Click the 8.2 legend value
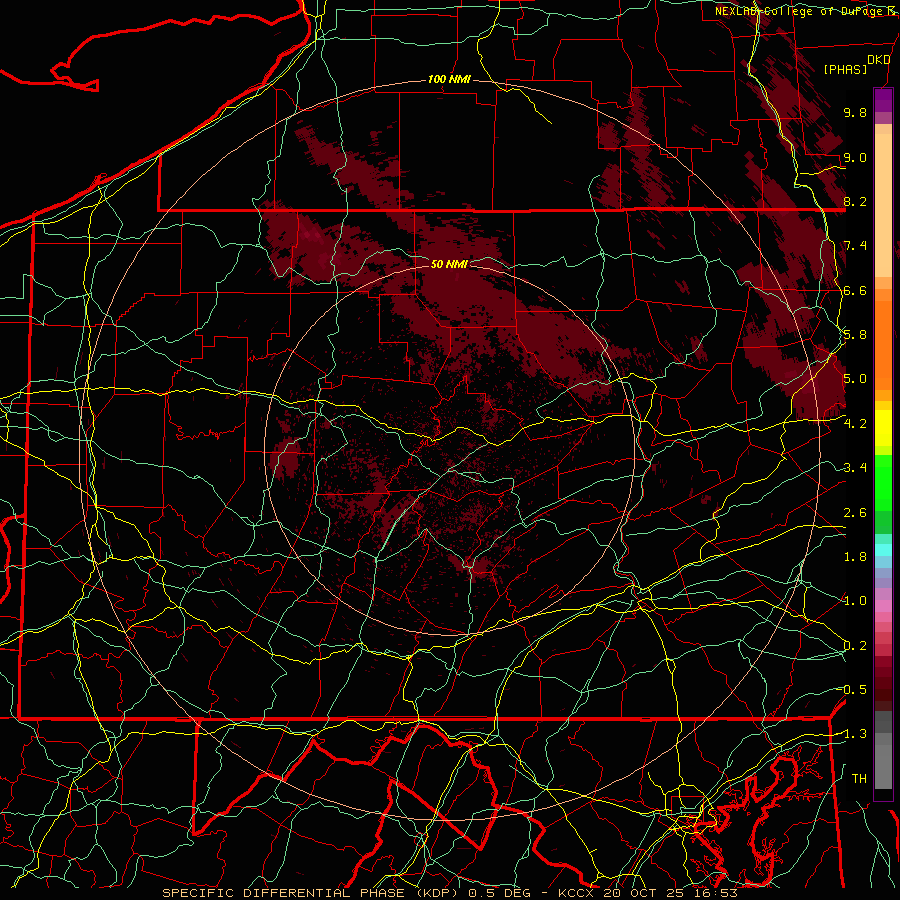This screenshot has width=900, height=900. pos(855,201)
